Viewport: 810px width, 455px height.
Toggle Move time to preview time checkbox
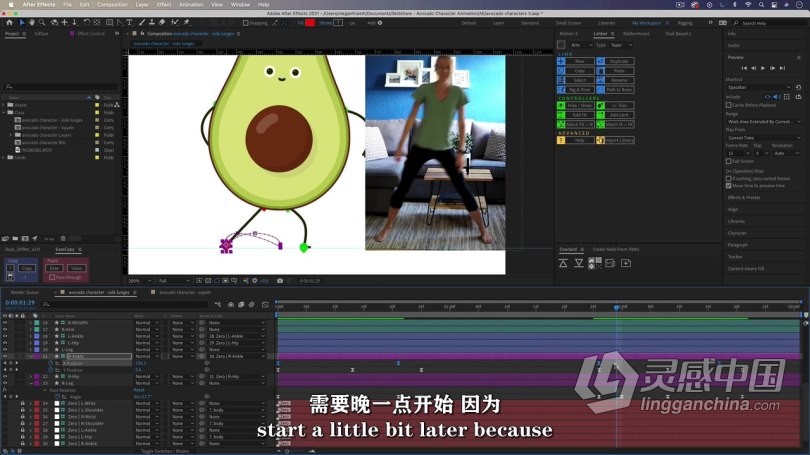[728, 185]
